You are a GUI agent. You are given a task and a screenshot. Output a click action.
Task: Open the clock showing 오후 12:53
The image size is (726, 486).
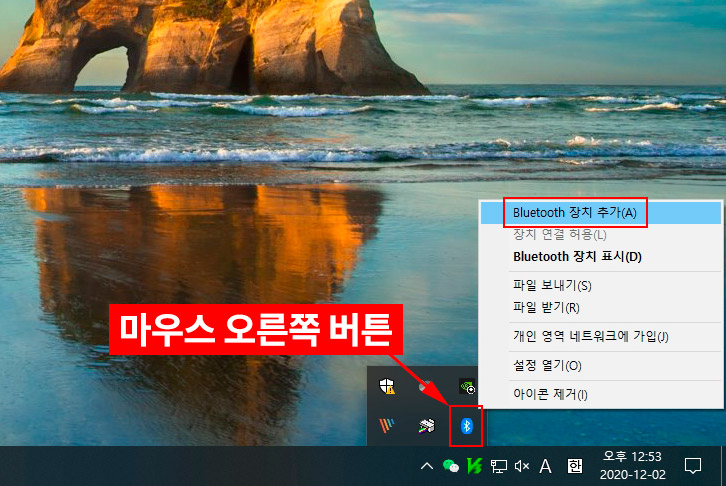click(632, 466)
